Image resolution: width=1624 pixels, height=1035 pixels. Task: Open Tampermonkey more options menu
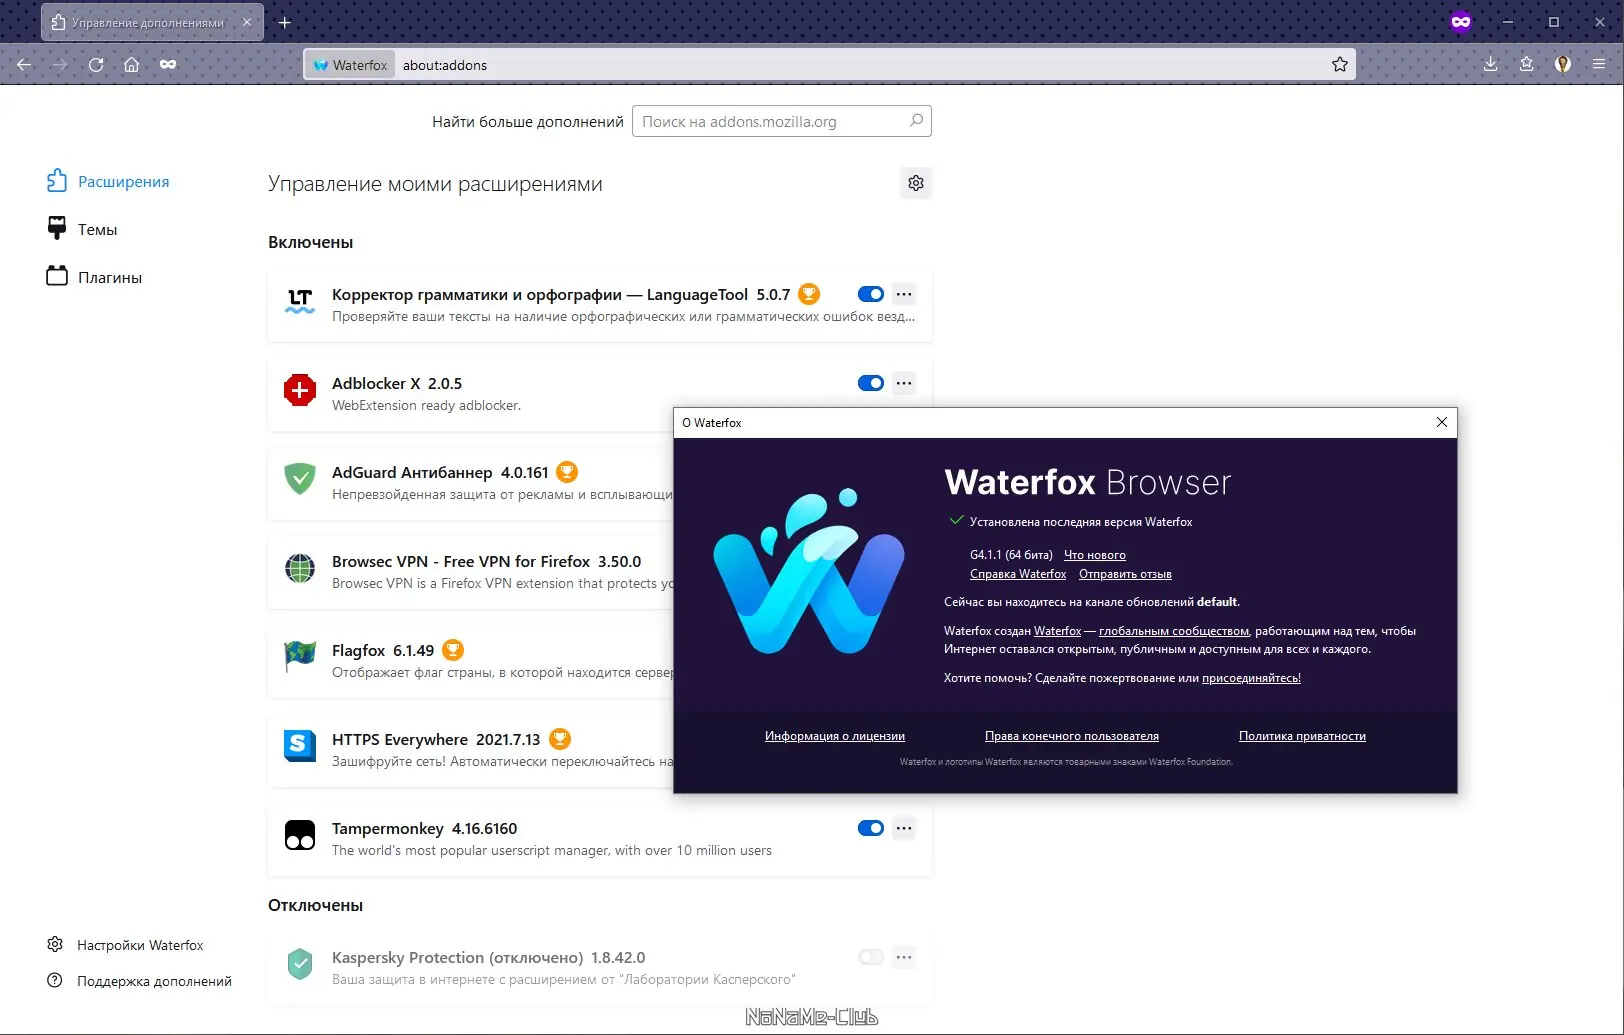[904, 828]
